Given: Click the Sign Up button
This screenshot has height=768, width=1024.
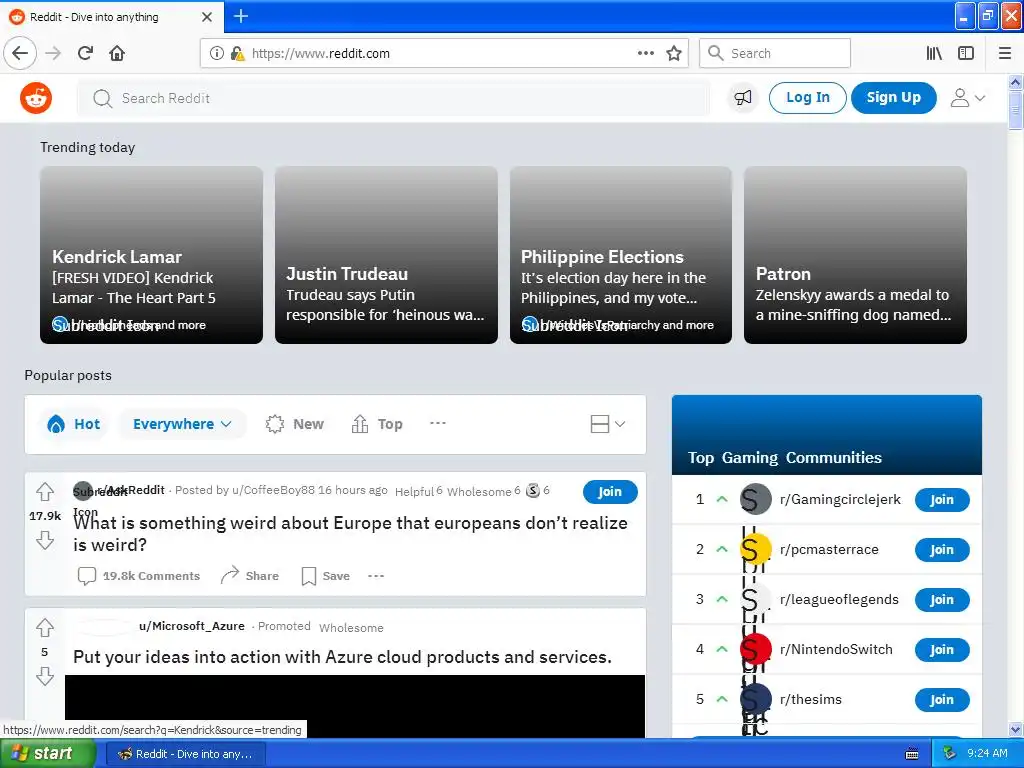Looking at the screenshot, I should coord(893,98).
